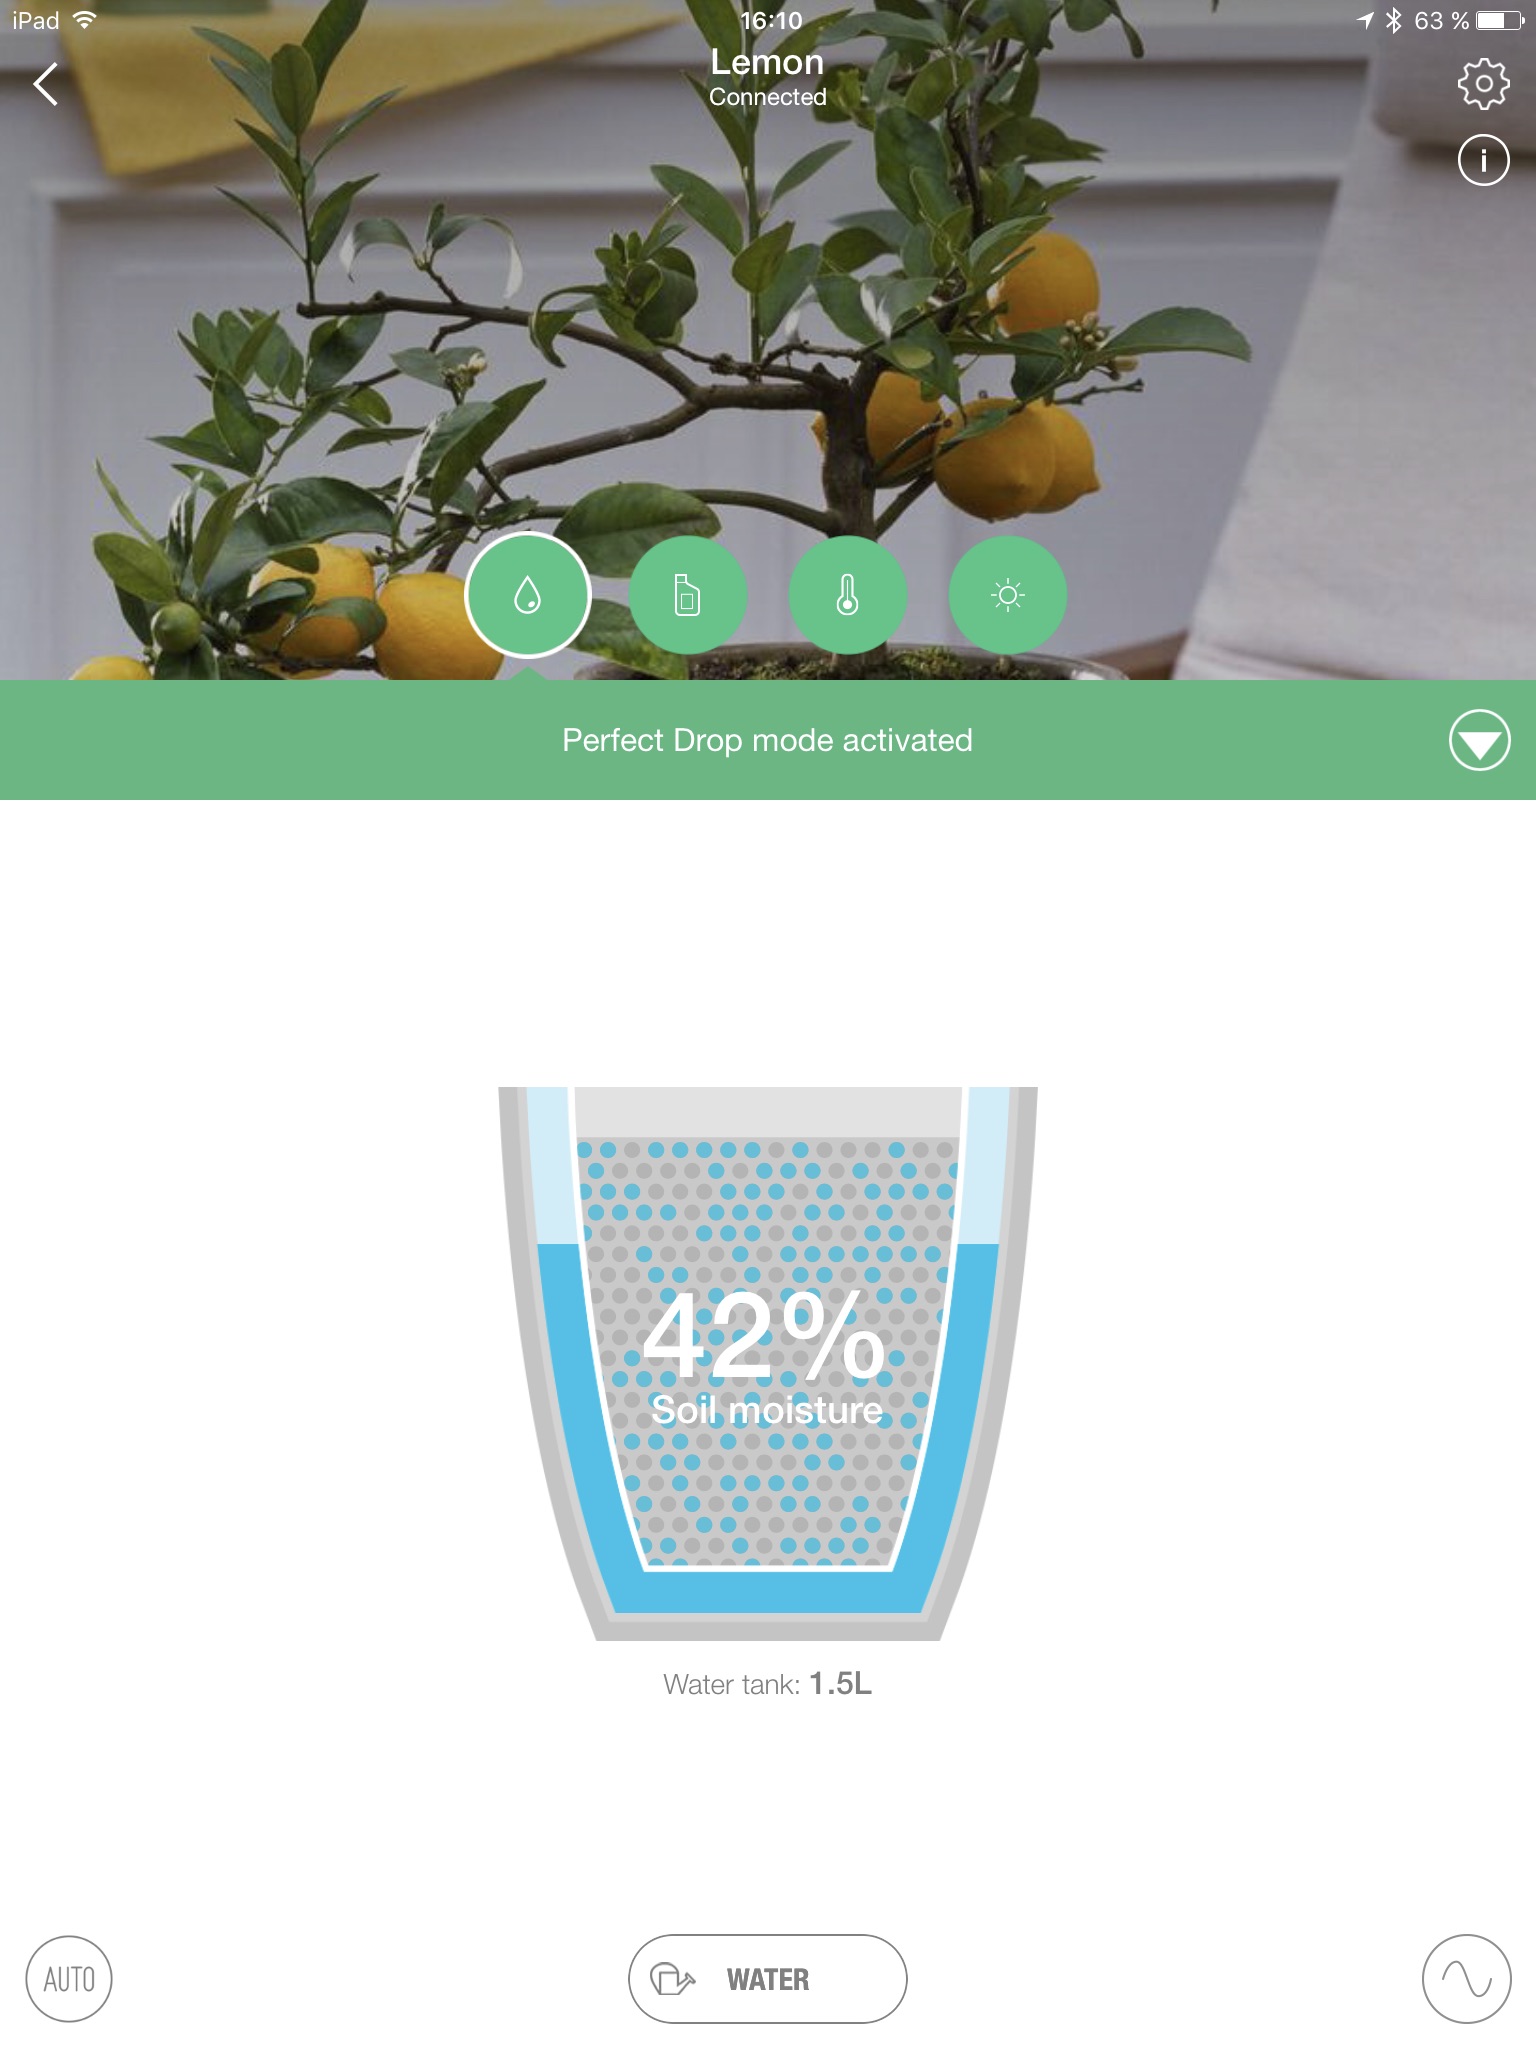Select the water drop moisture tab
The height and width of the screenshot is (2048, 1536).
528,596
